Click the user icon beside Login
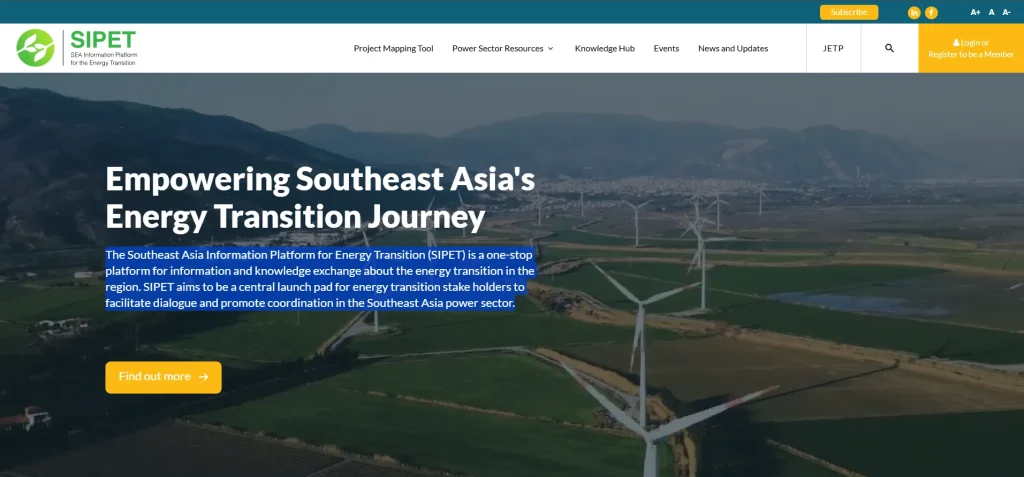The height and width of the screenshot is (477, 1024). [957, 43]
